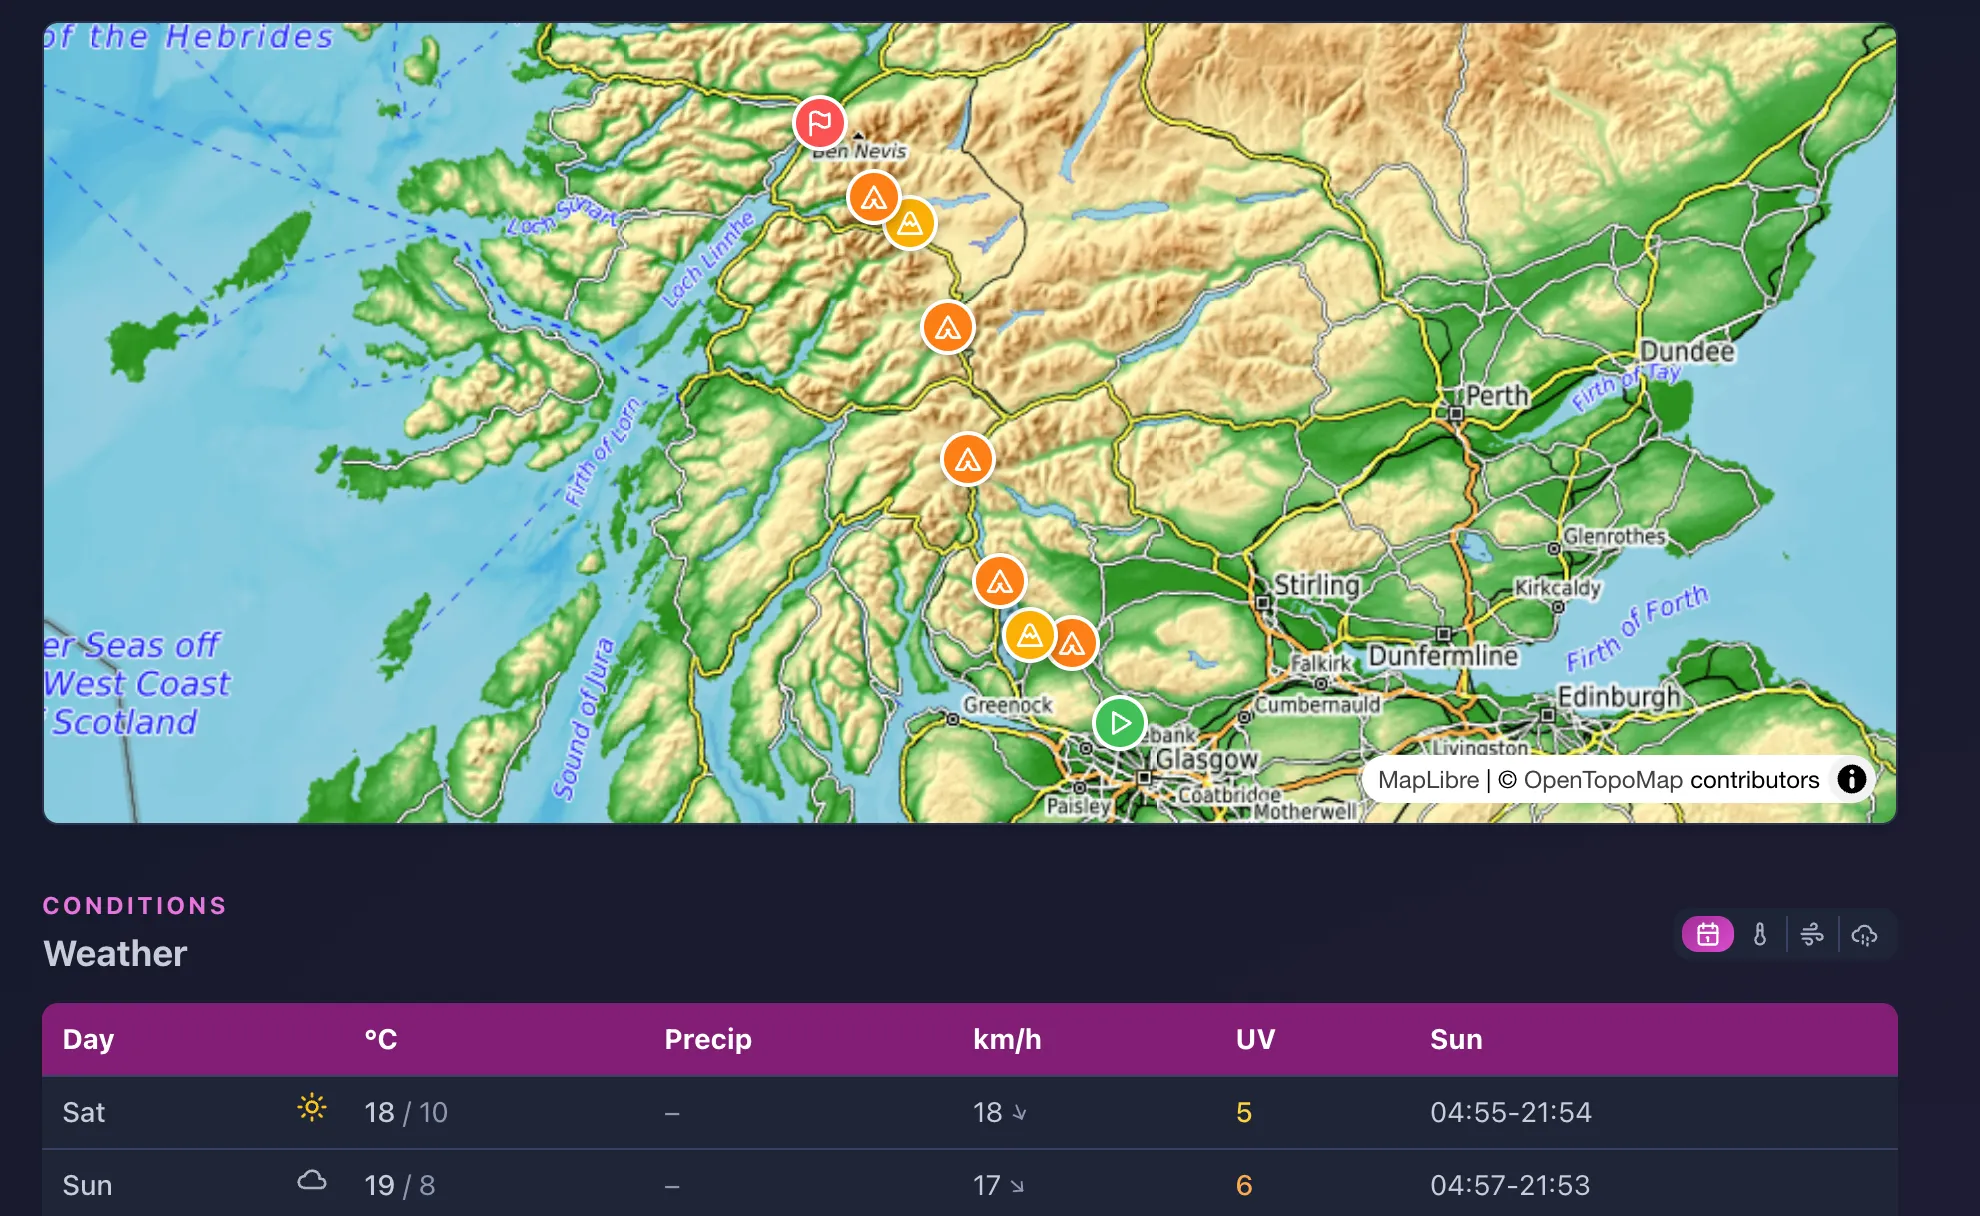Click Saturday's wind speed 18
Screen dimensions: 1980x1216
coord(988,1112)
